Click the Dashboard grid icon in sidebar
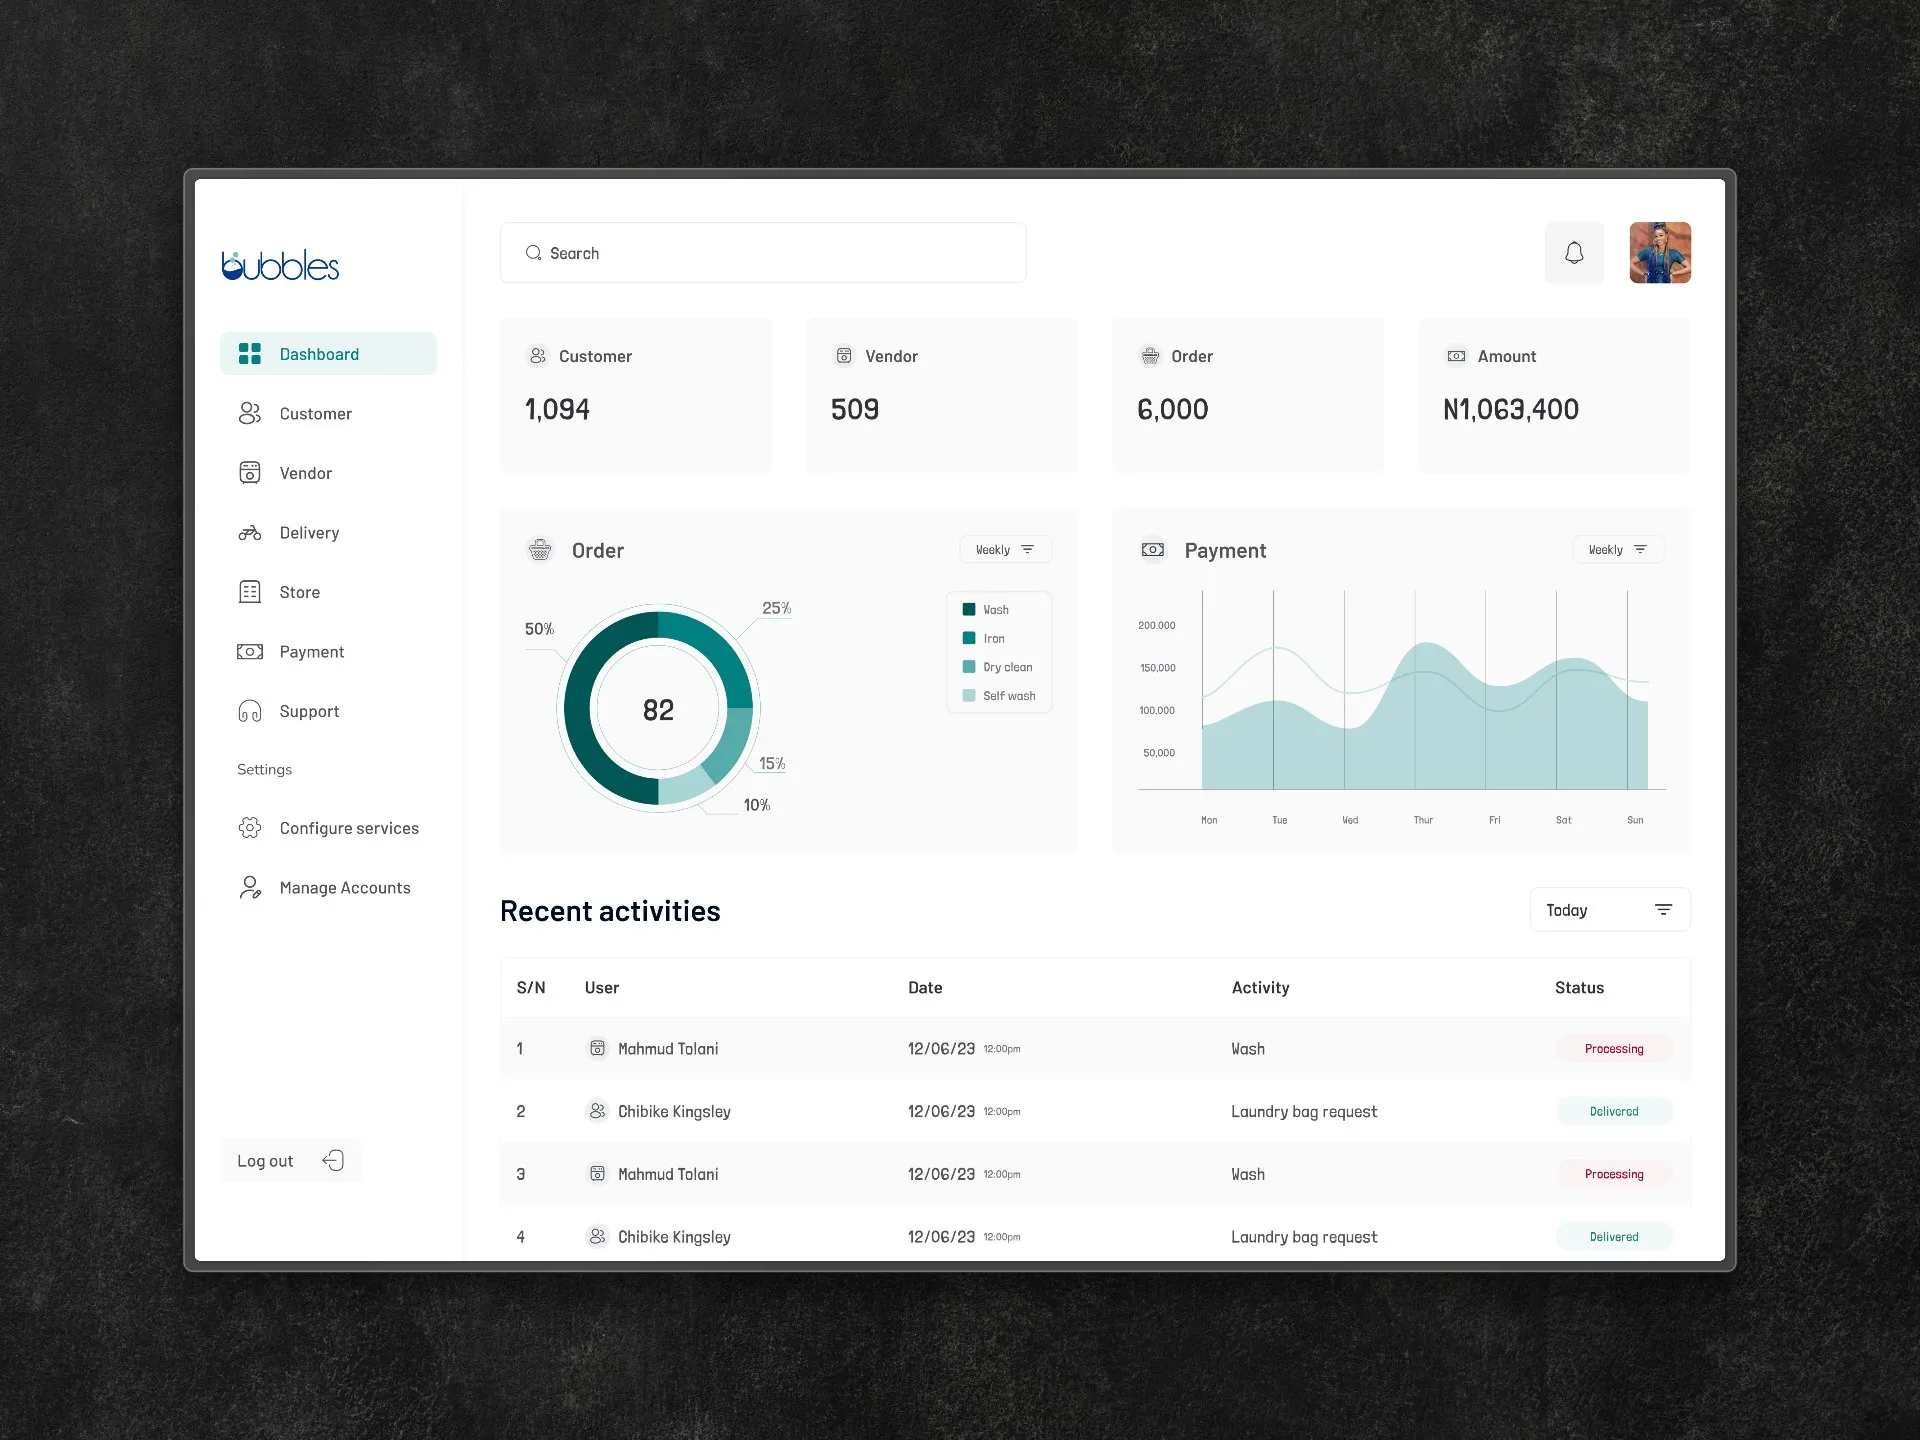This screenshot has width=1920, height=1440. [250, 354]
